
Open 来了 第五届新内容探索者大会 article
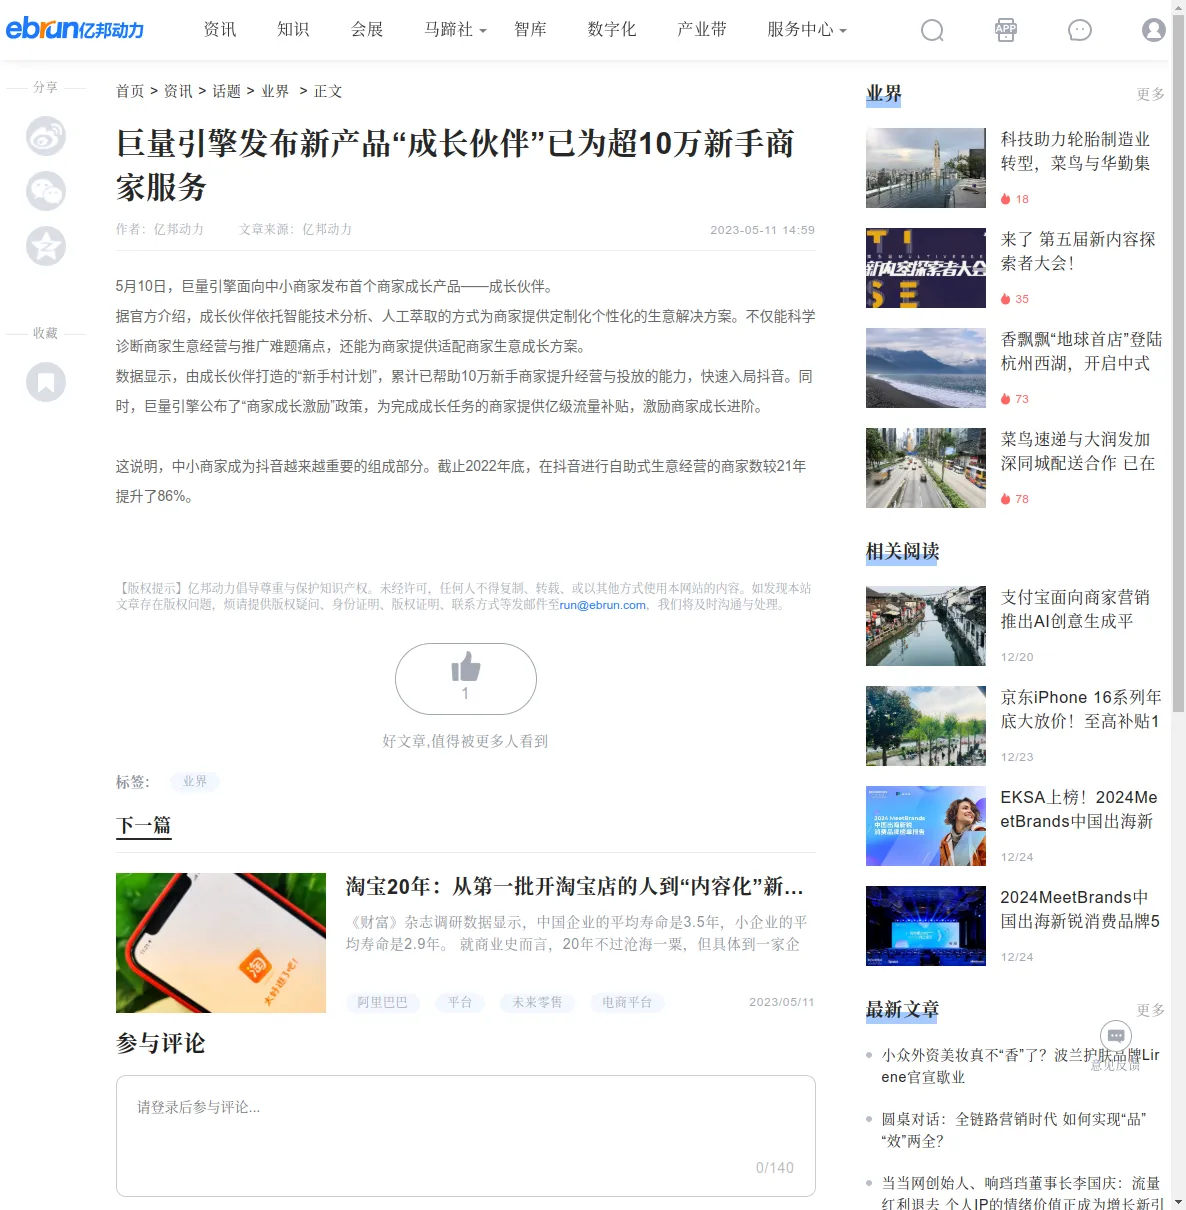(1078, 251)
